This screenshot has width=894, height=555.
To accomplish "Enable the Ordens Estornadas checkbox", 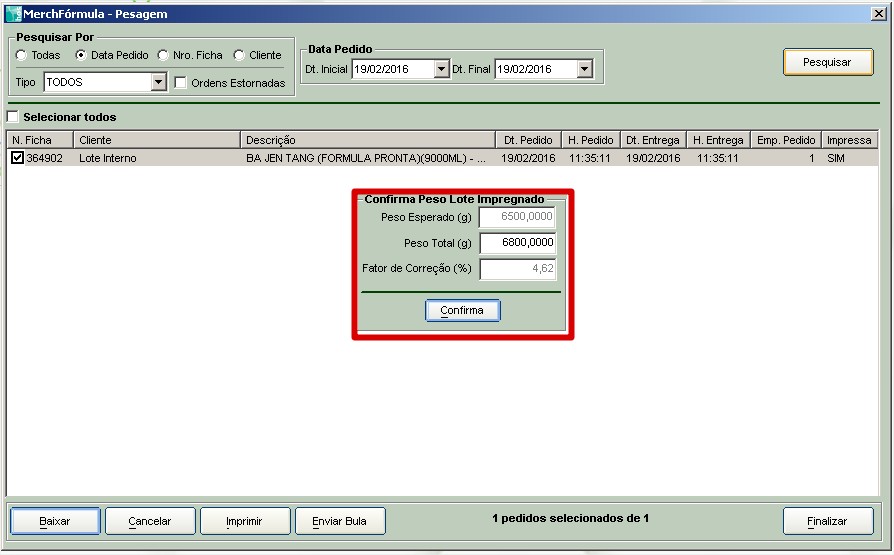I will pos(181,83).
